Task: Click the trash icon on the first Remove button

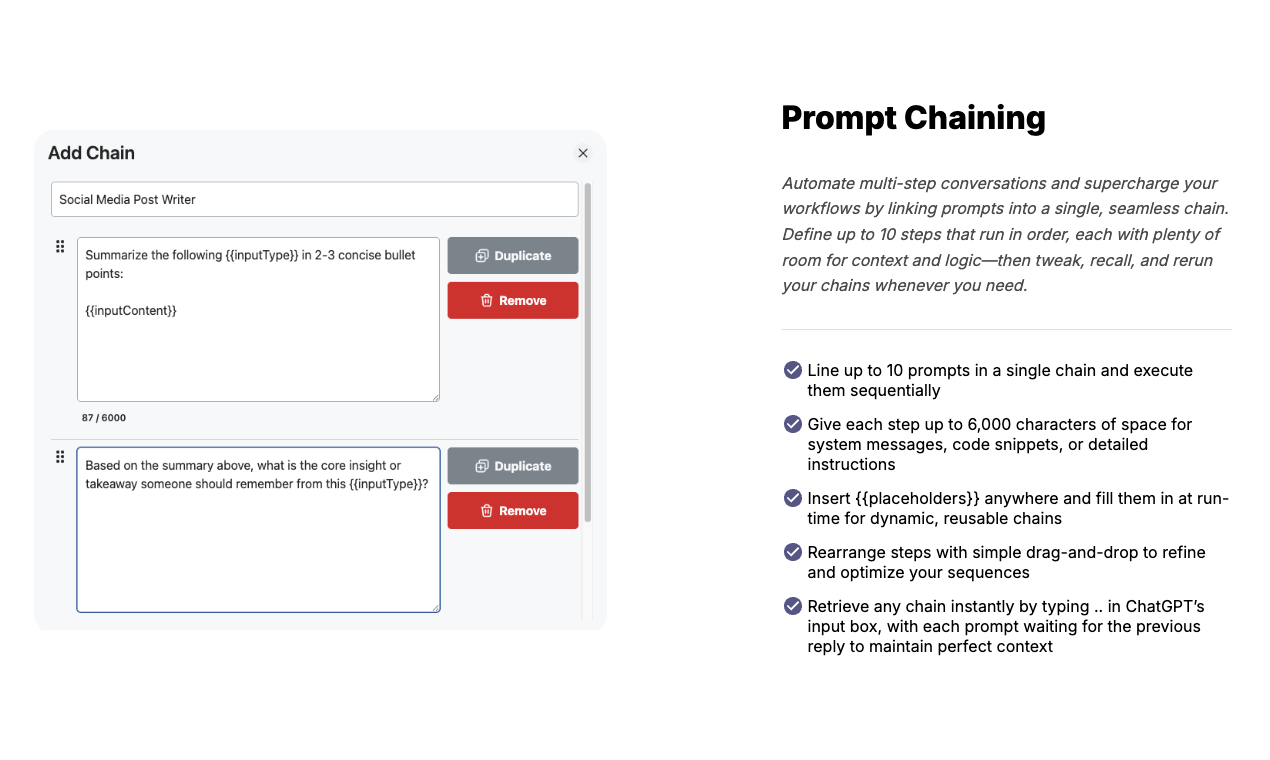Action: [485, 300]
